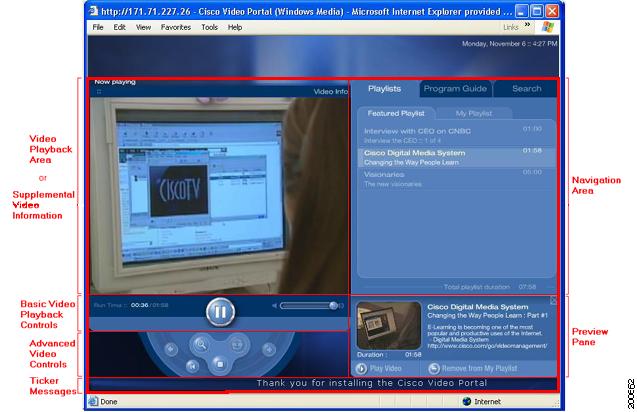Click the right arrow next-video icon
The height and width of the screenshot is (412, 637).
269,349
